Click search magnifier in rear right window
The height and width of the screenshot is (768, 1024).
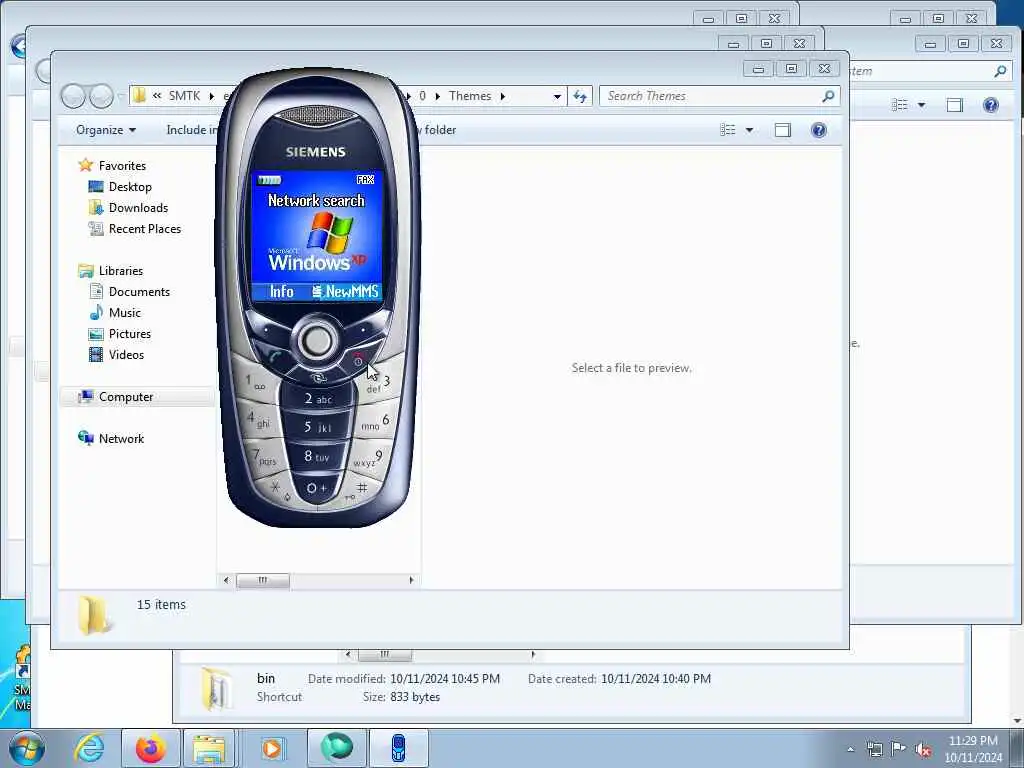[1000, 71]
